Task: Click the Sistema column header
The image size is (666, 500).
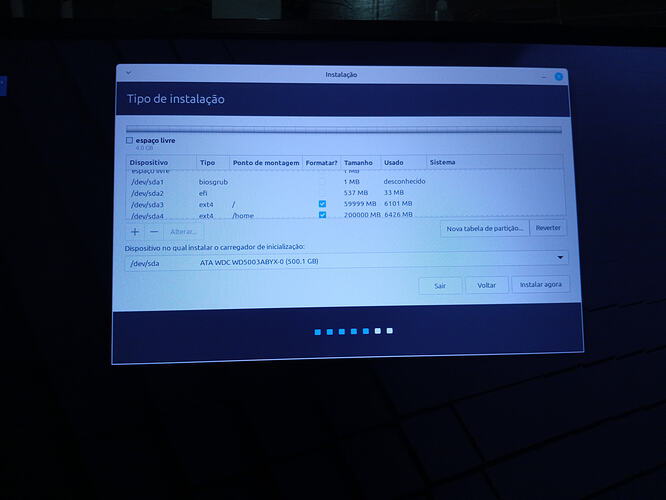Action: [495, 162]
